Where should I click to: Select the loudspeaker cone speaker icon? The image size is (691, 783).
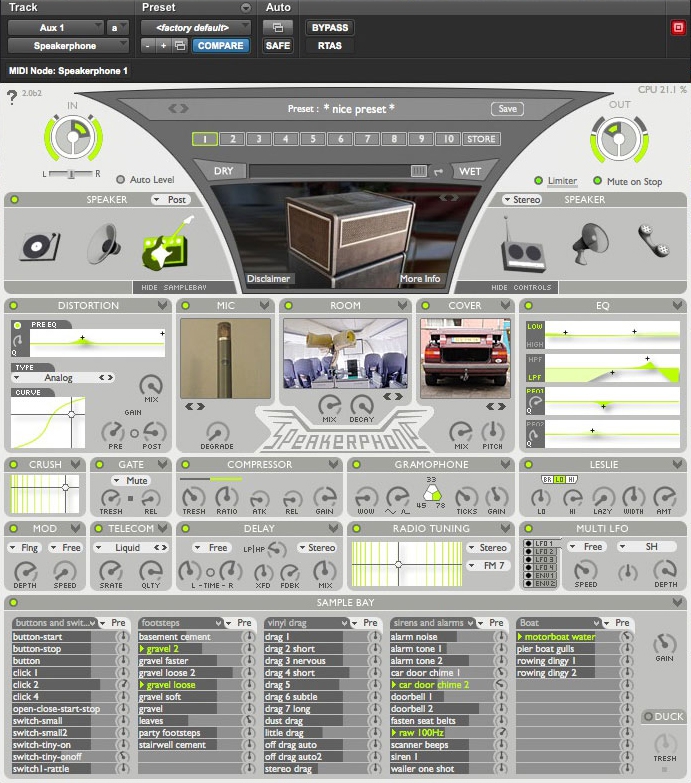pyautogui.click(x=105, y=244)
